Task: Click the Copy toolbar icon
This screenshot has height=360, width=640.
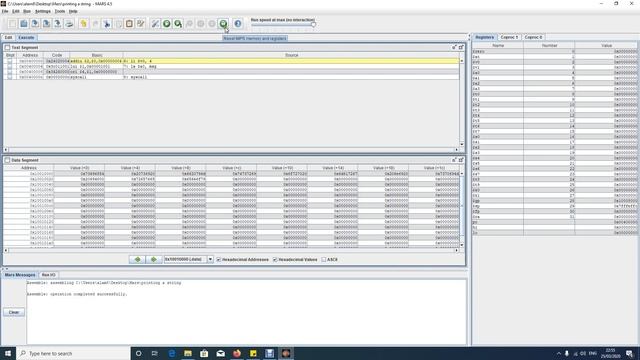Action: pyautogui.click(x=118, y=24)
